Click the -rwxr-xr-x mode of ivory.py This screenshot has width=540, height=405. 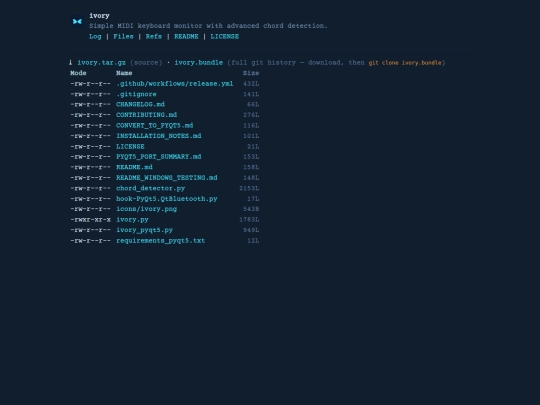tap(91, 219)
